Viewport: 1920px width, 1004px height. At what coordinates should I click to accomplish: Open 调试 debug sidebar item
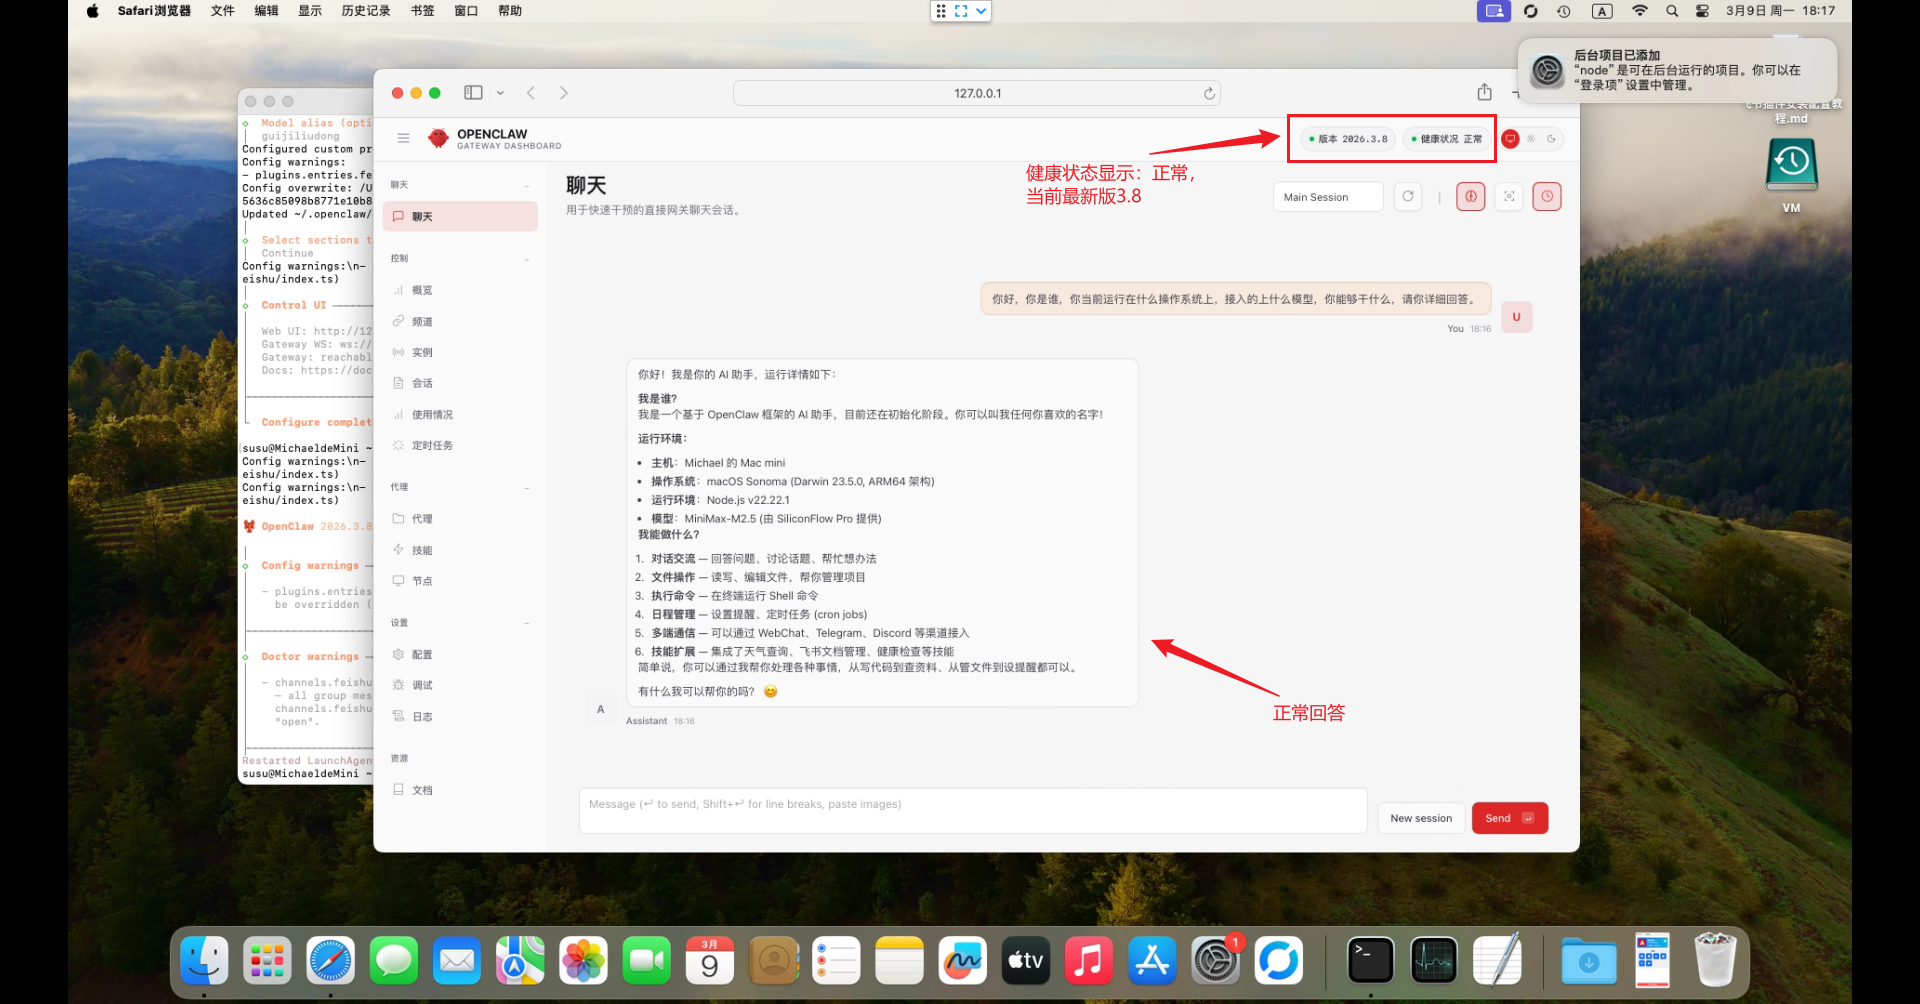[460, 685]
